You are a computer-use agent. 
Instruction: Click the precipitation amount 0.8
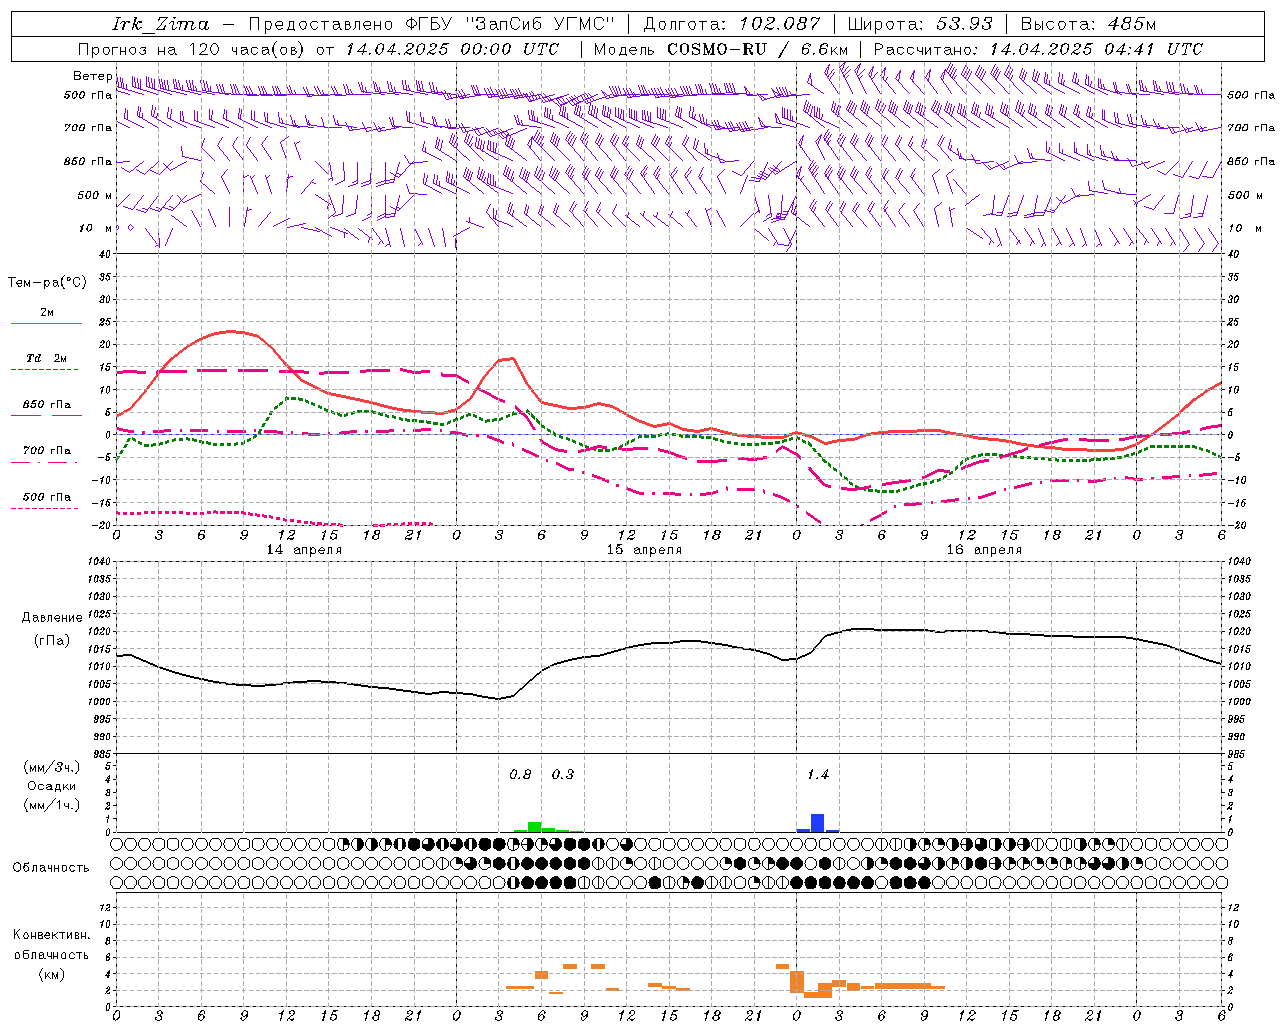click(520, 775)
